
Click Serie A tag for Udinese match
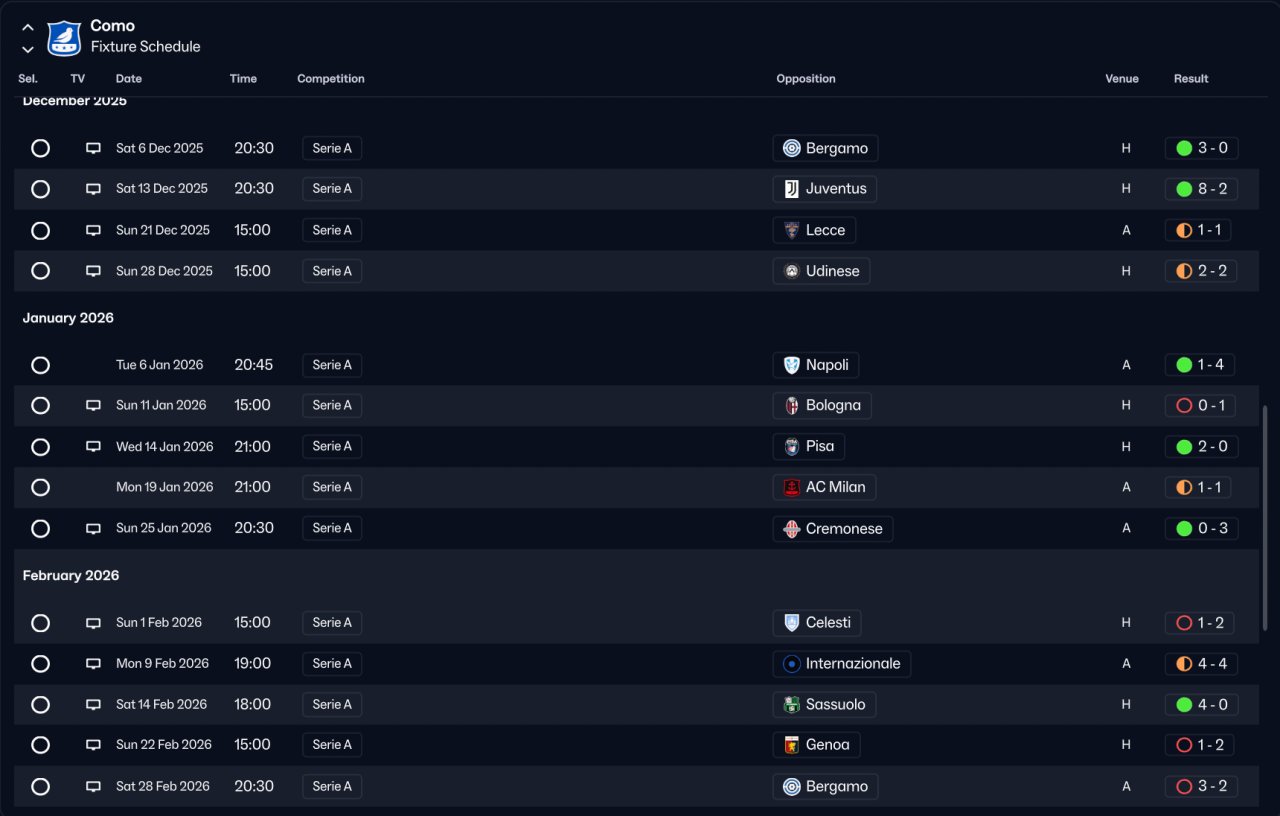(332, 271)
